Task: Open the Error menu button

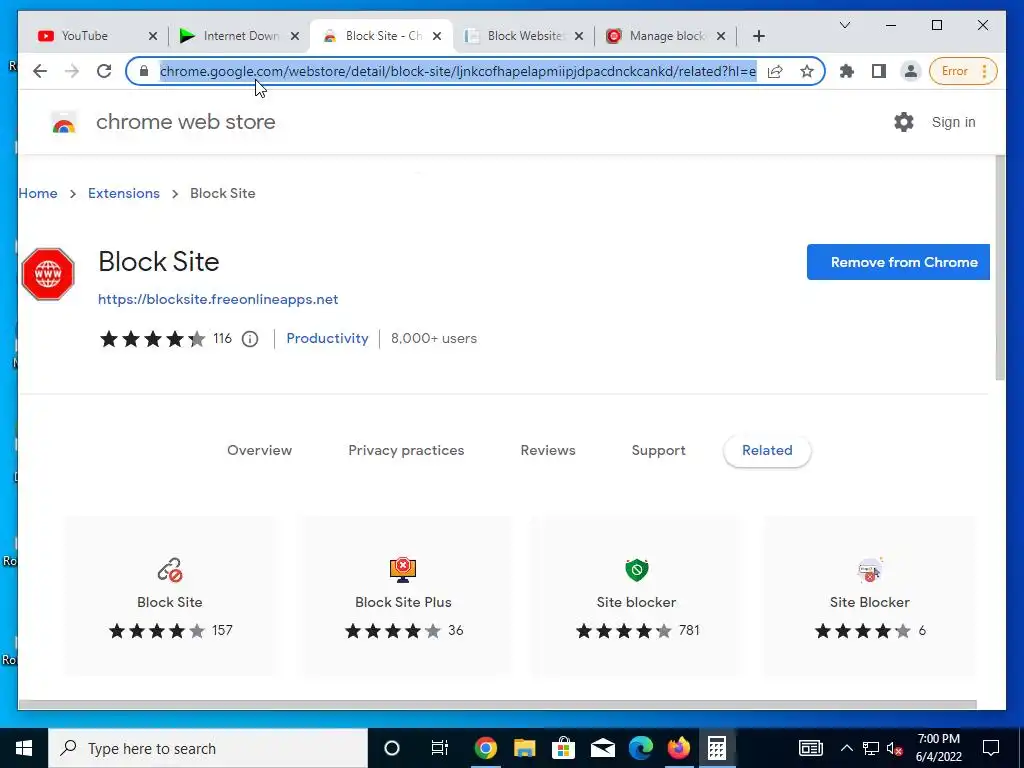Action: [x=963, y=71]
